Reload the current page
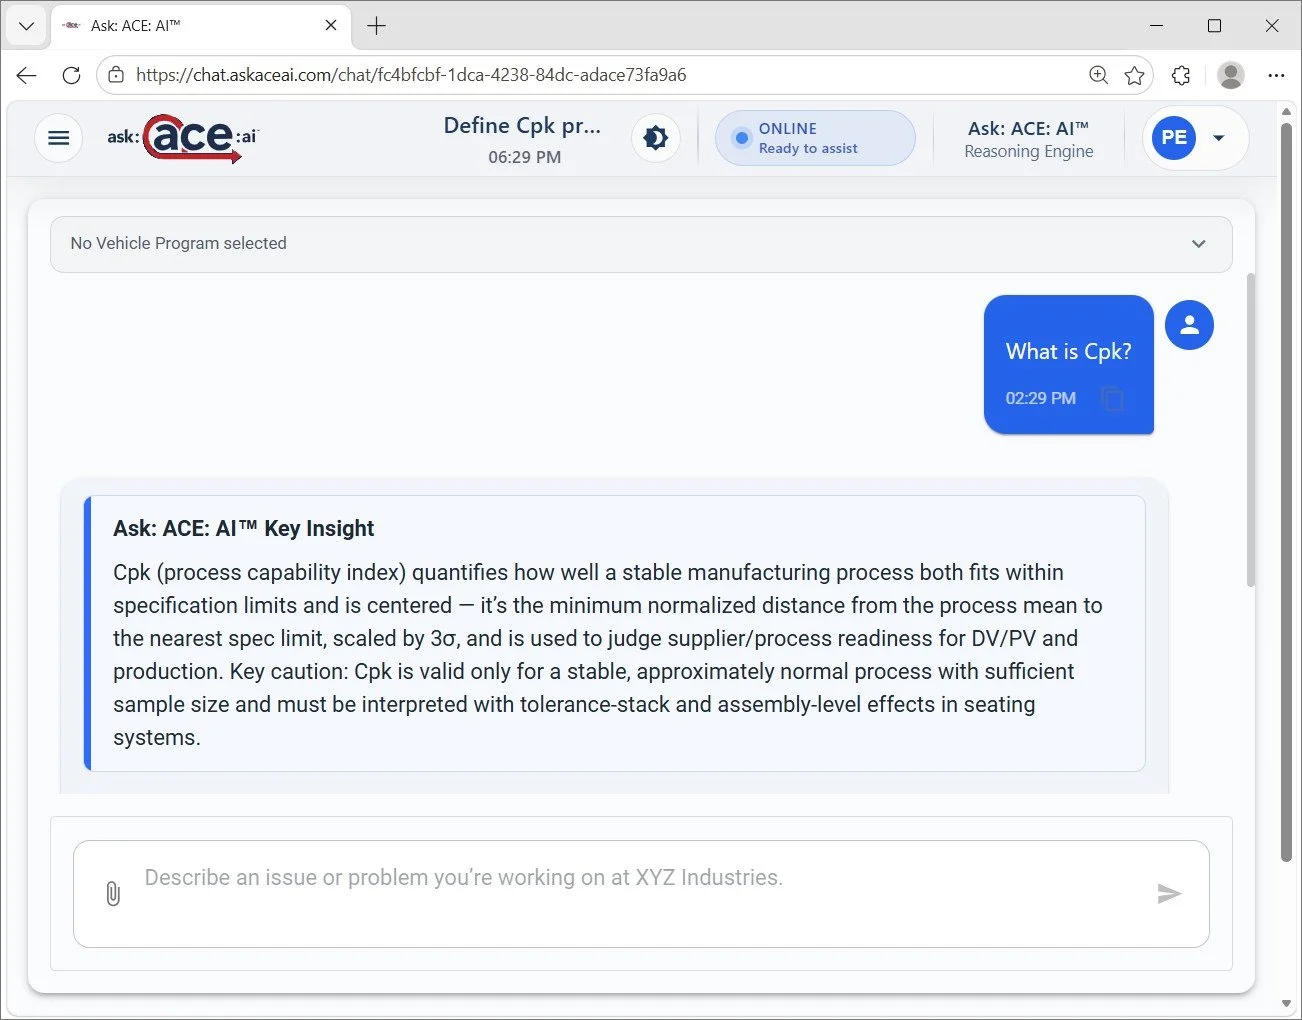Viewport: 1302px width, 1020px height. coord(71,75)
